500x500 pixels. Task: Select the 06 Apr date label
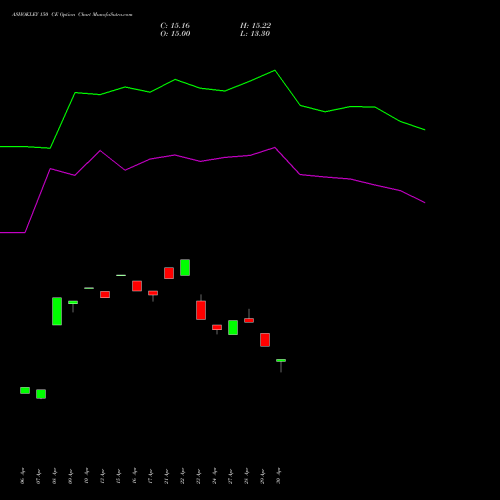point(22,476)
